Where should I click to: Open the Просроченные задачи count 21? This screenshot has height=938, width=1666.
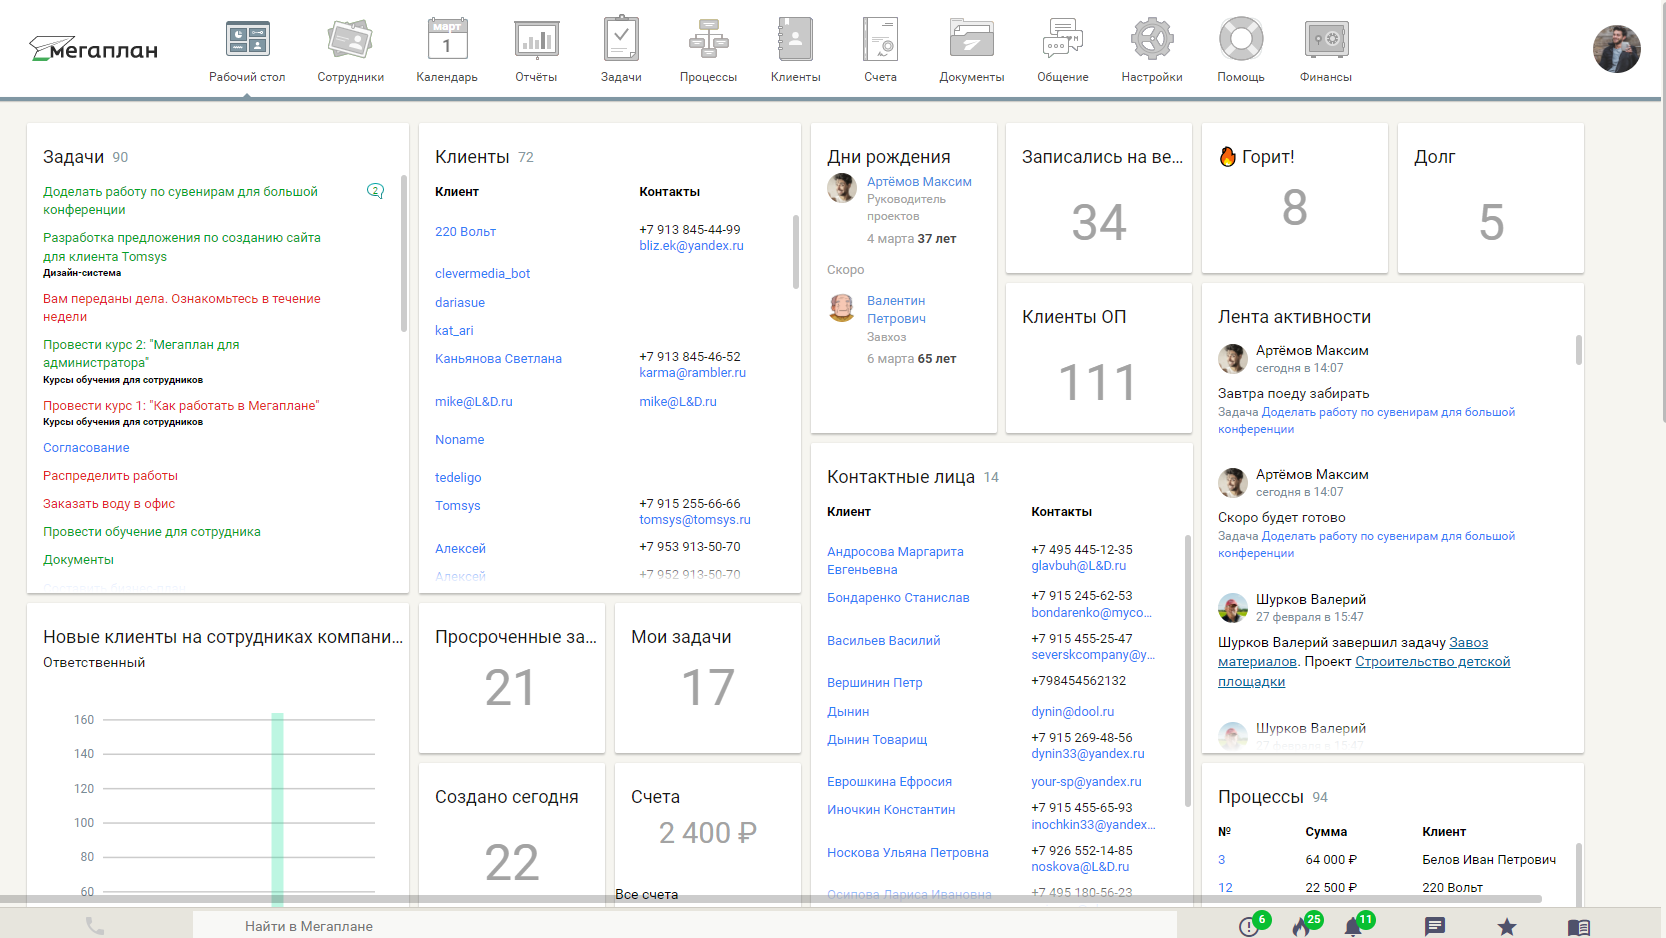(510, 688)
